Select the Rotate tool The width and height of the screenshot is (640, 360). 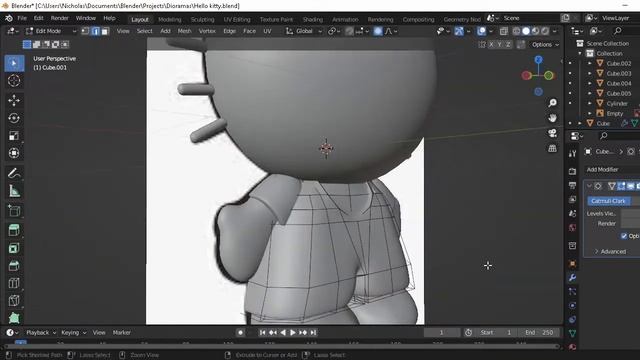14,118
